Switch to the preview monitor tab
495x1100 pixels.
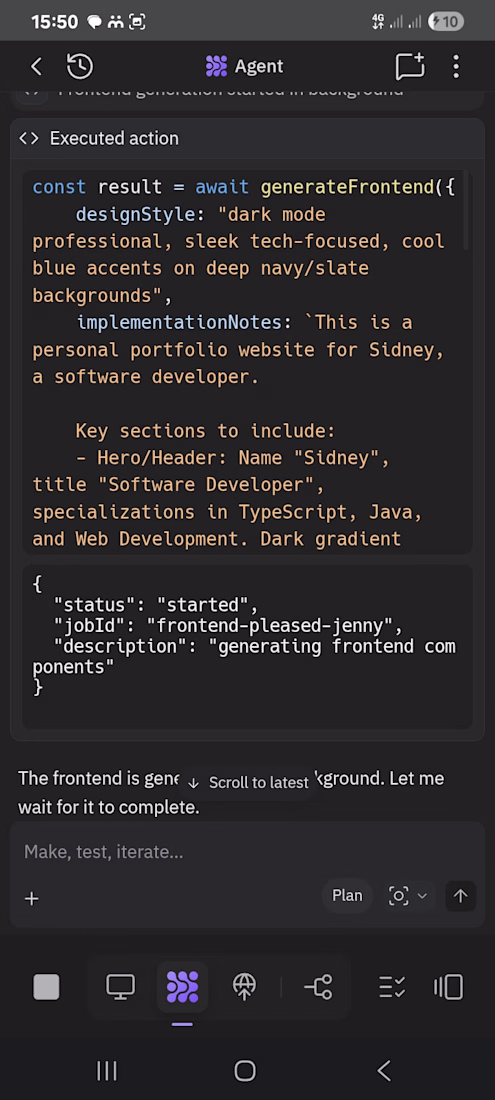tap(121, 986)
